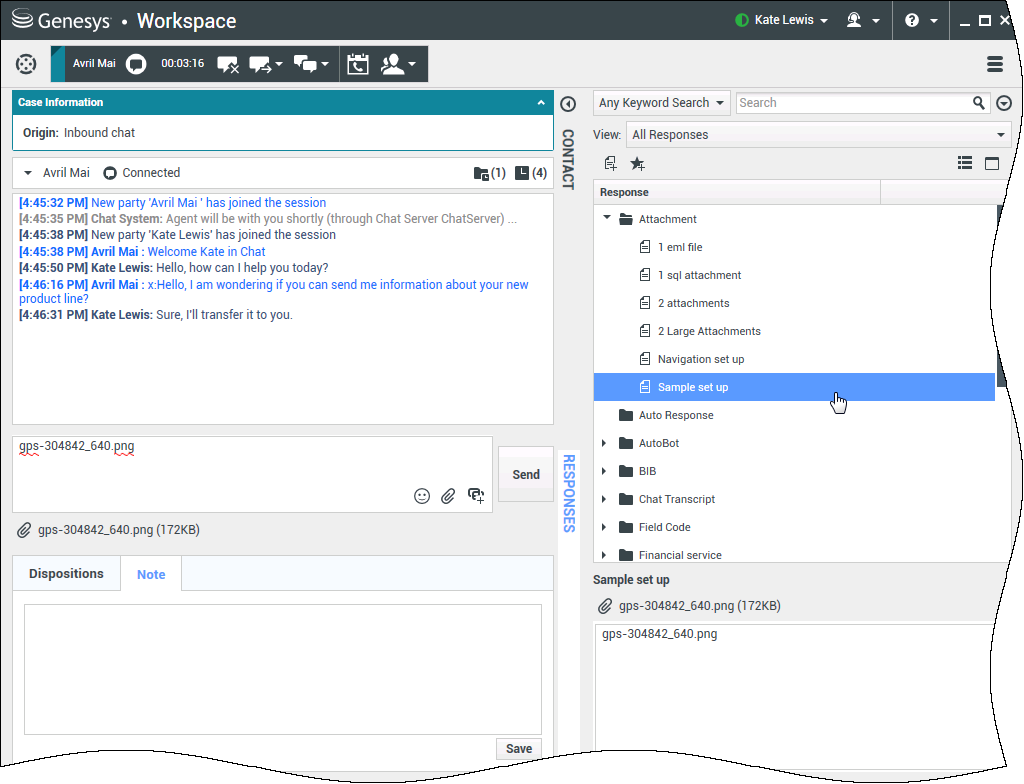Click the insert response text icon
Image resolution: width=1024 pixels, height=784 pixels.
click(611, 164)
